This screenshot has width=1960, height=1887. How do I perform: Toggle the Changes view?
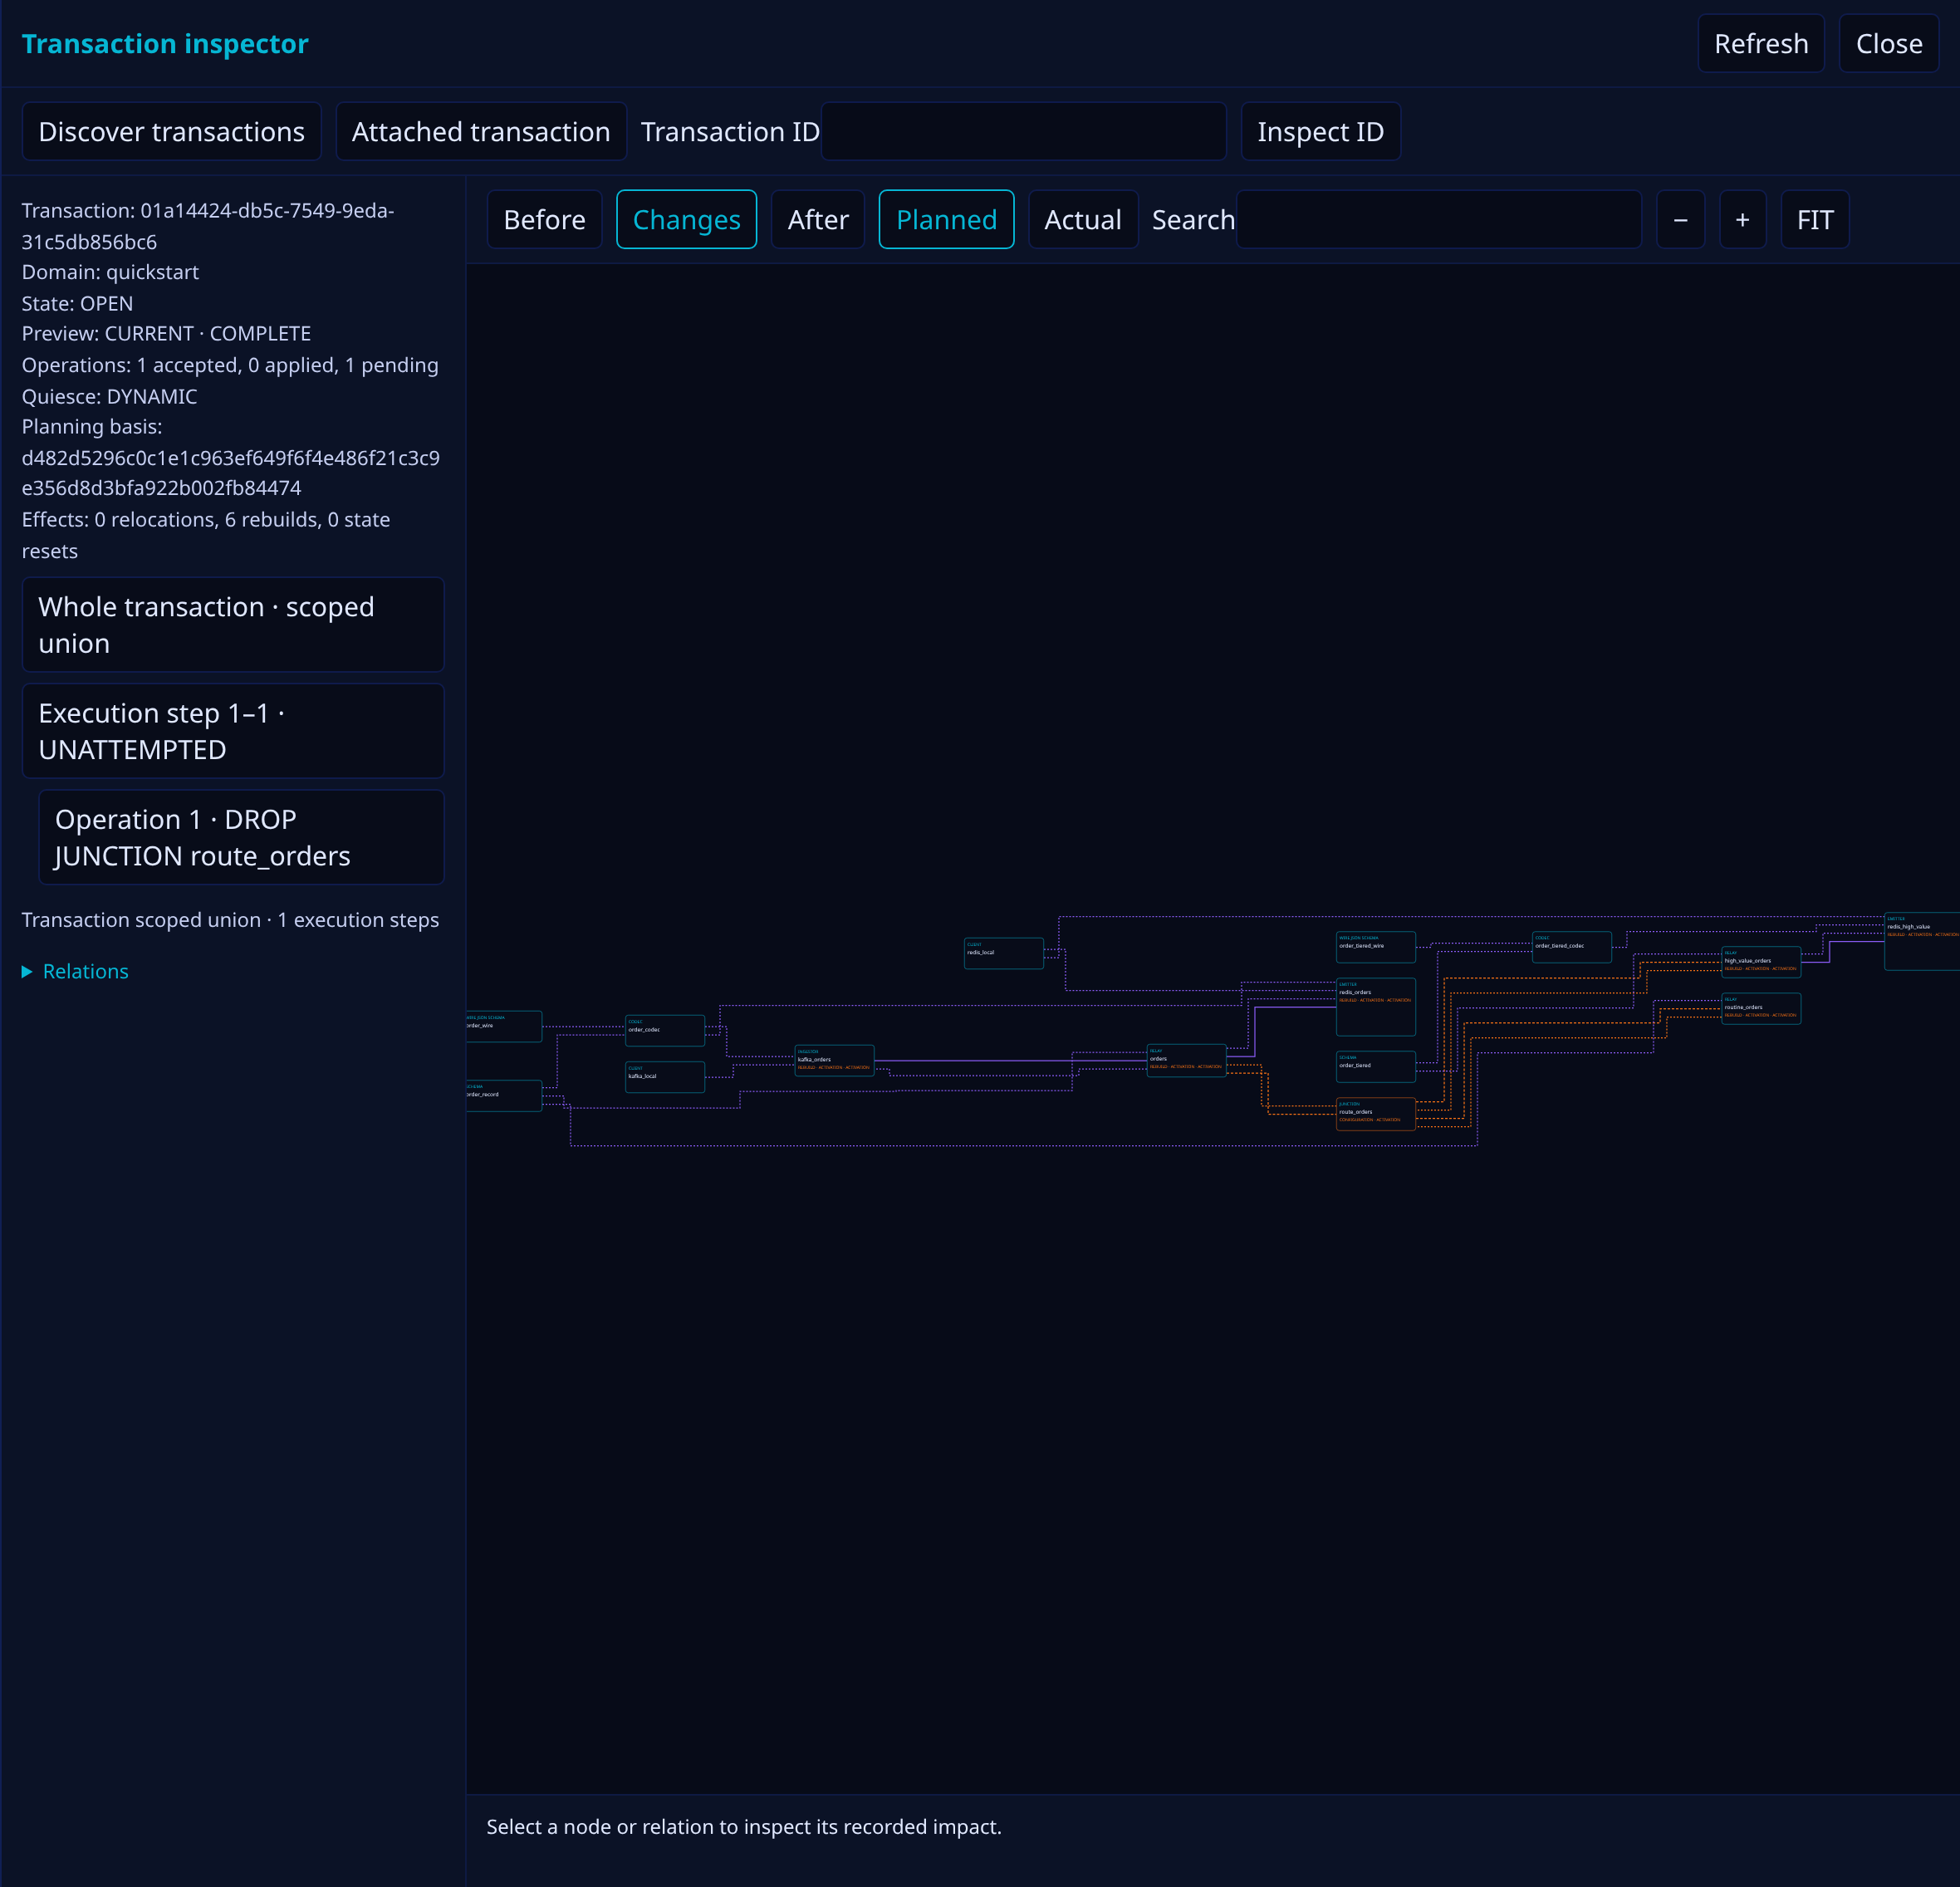pyautogui.click(x=686, y=219)
